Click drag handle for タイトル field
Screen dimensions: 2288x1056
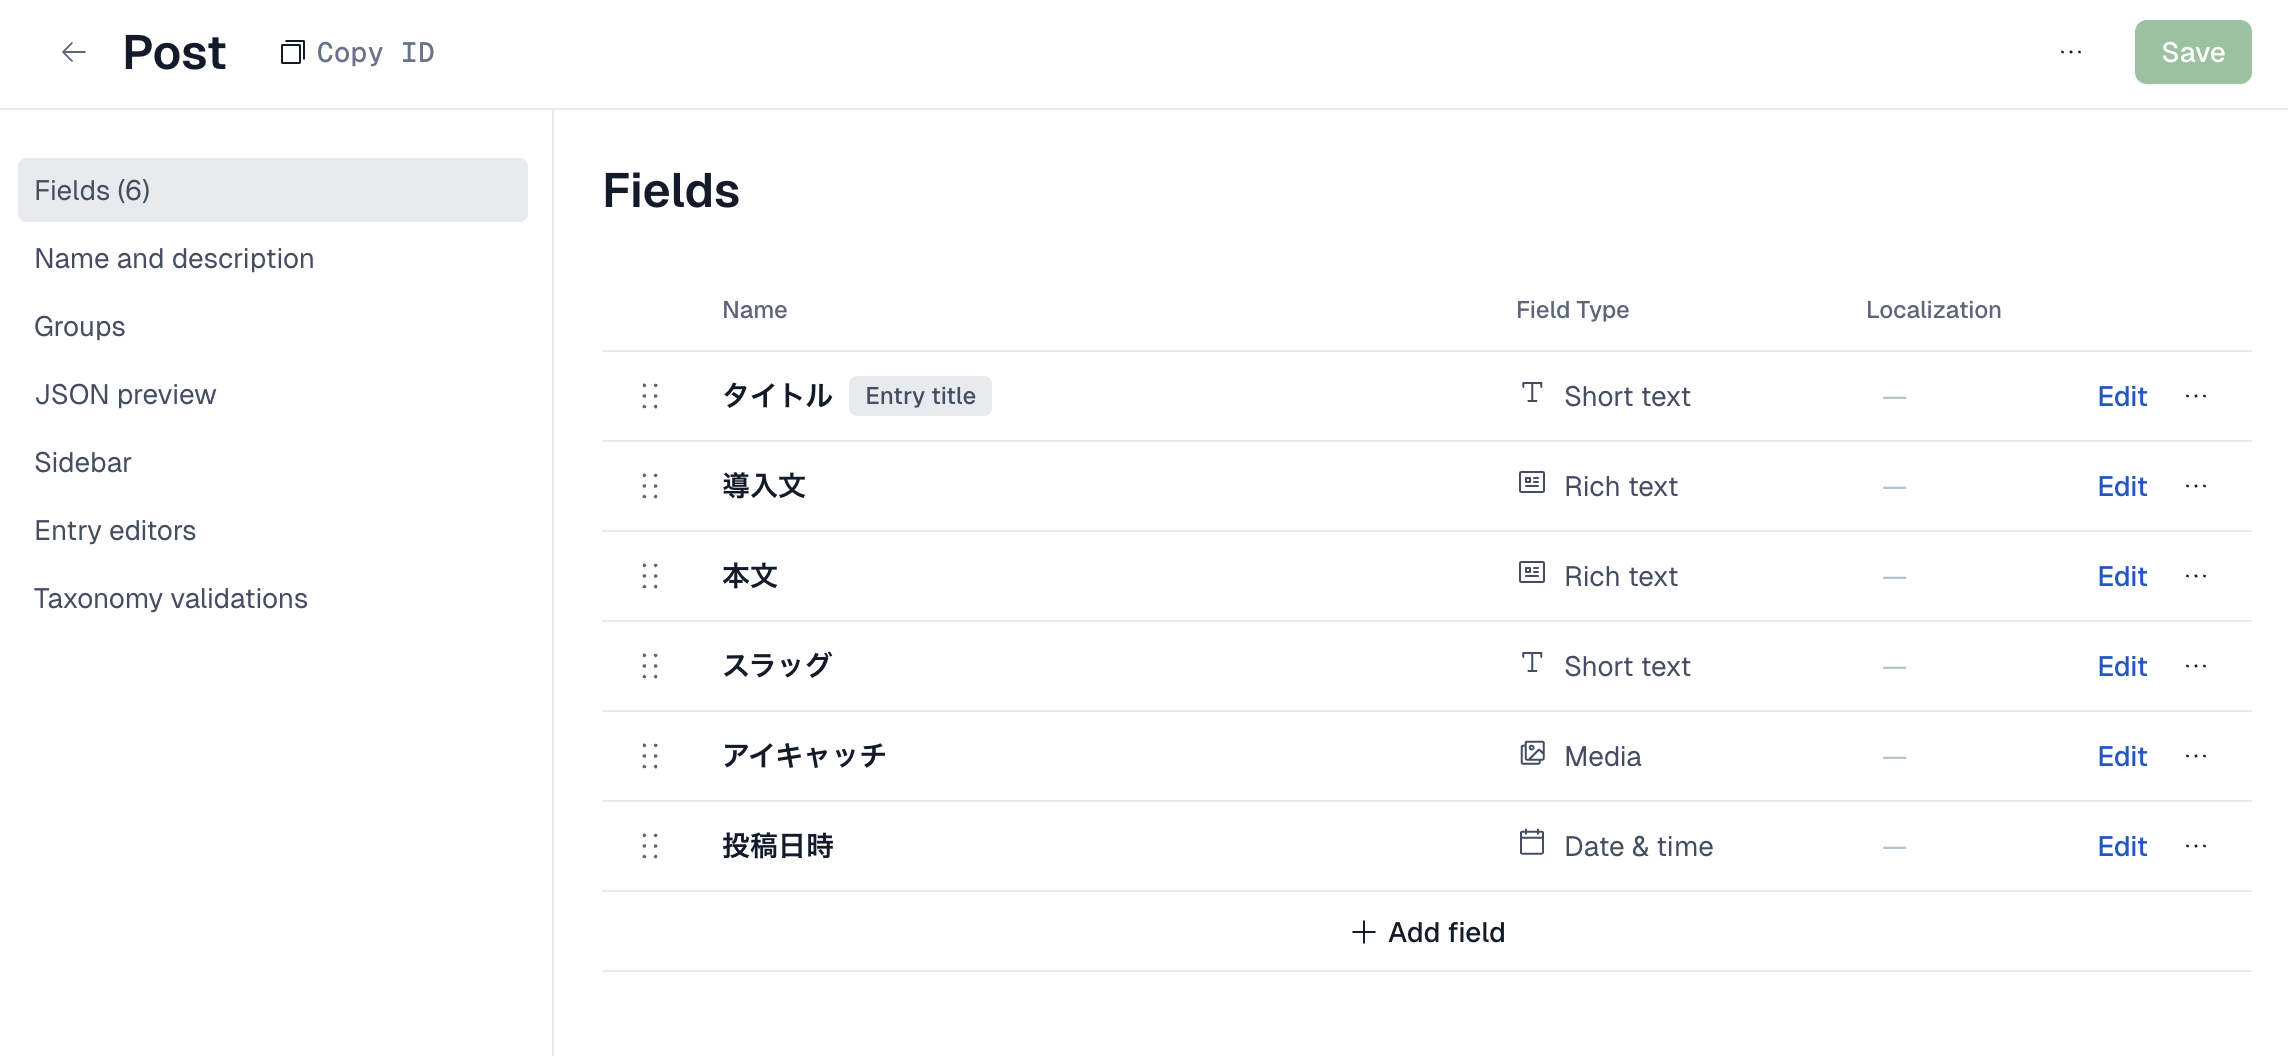pos(650,396)
